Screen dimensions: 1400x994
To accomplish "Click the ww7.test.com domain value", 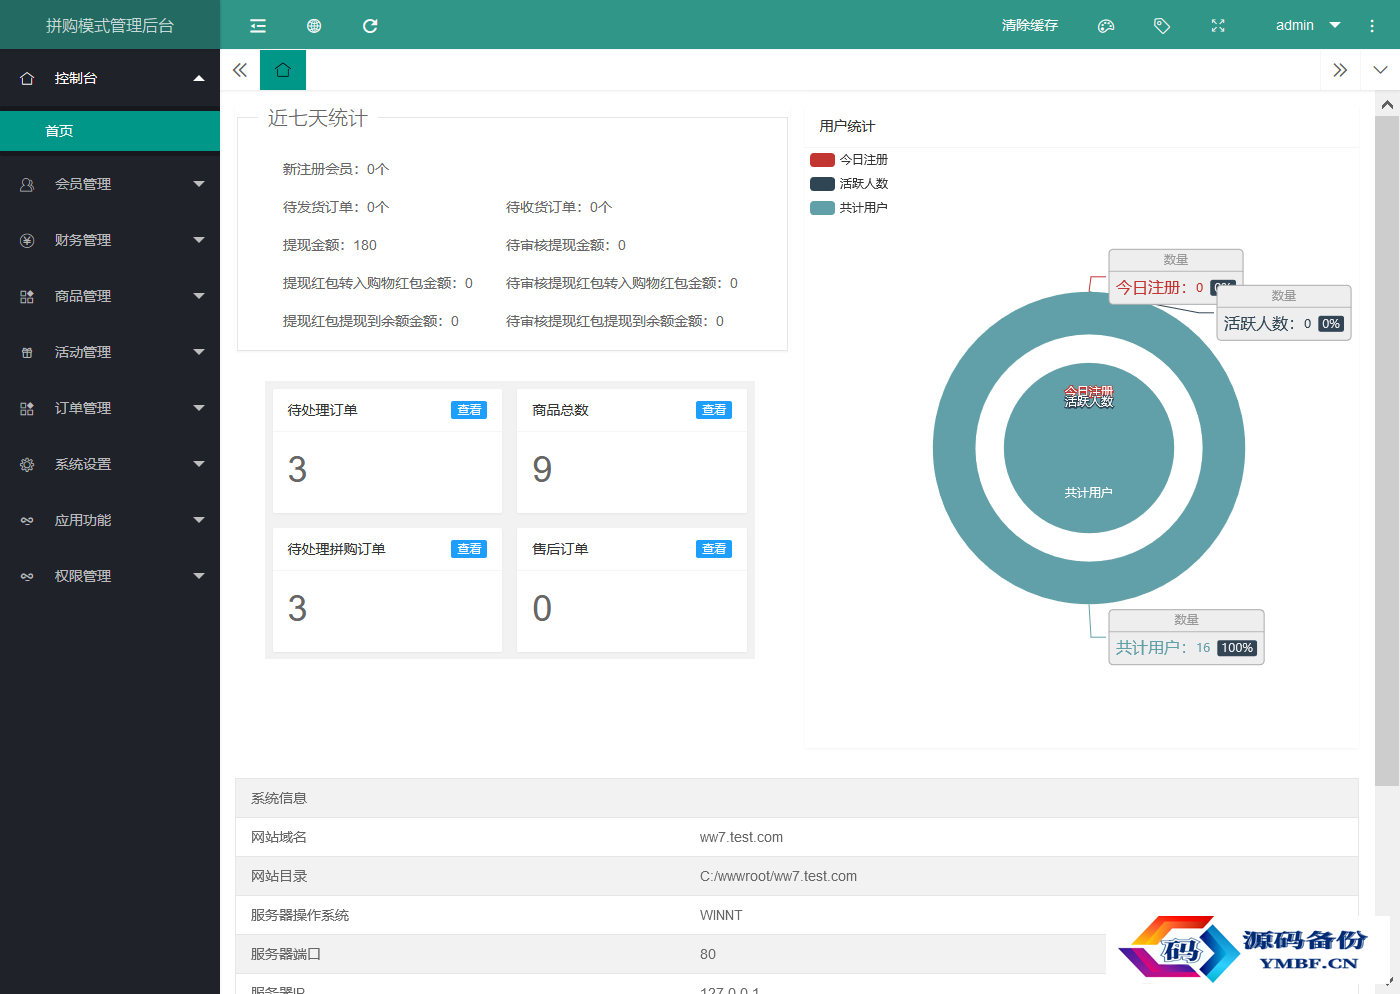I will coord(741,837).
